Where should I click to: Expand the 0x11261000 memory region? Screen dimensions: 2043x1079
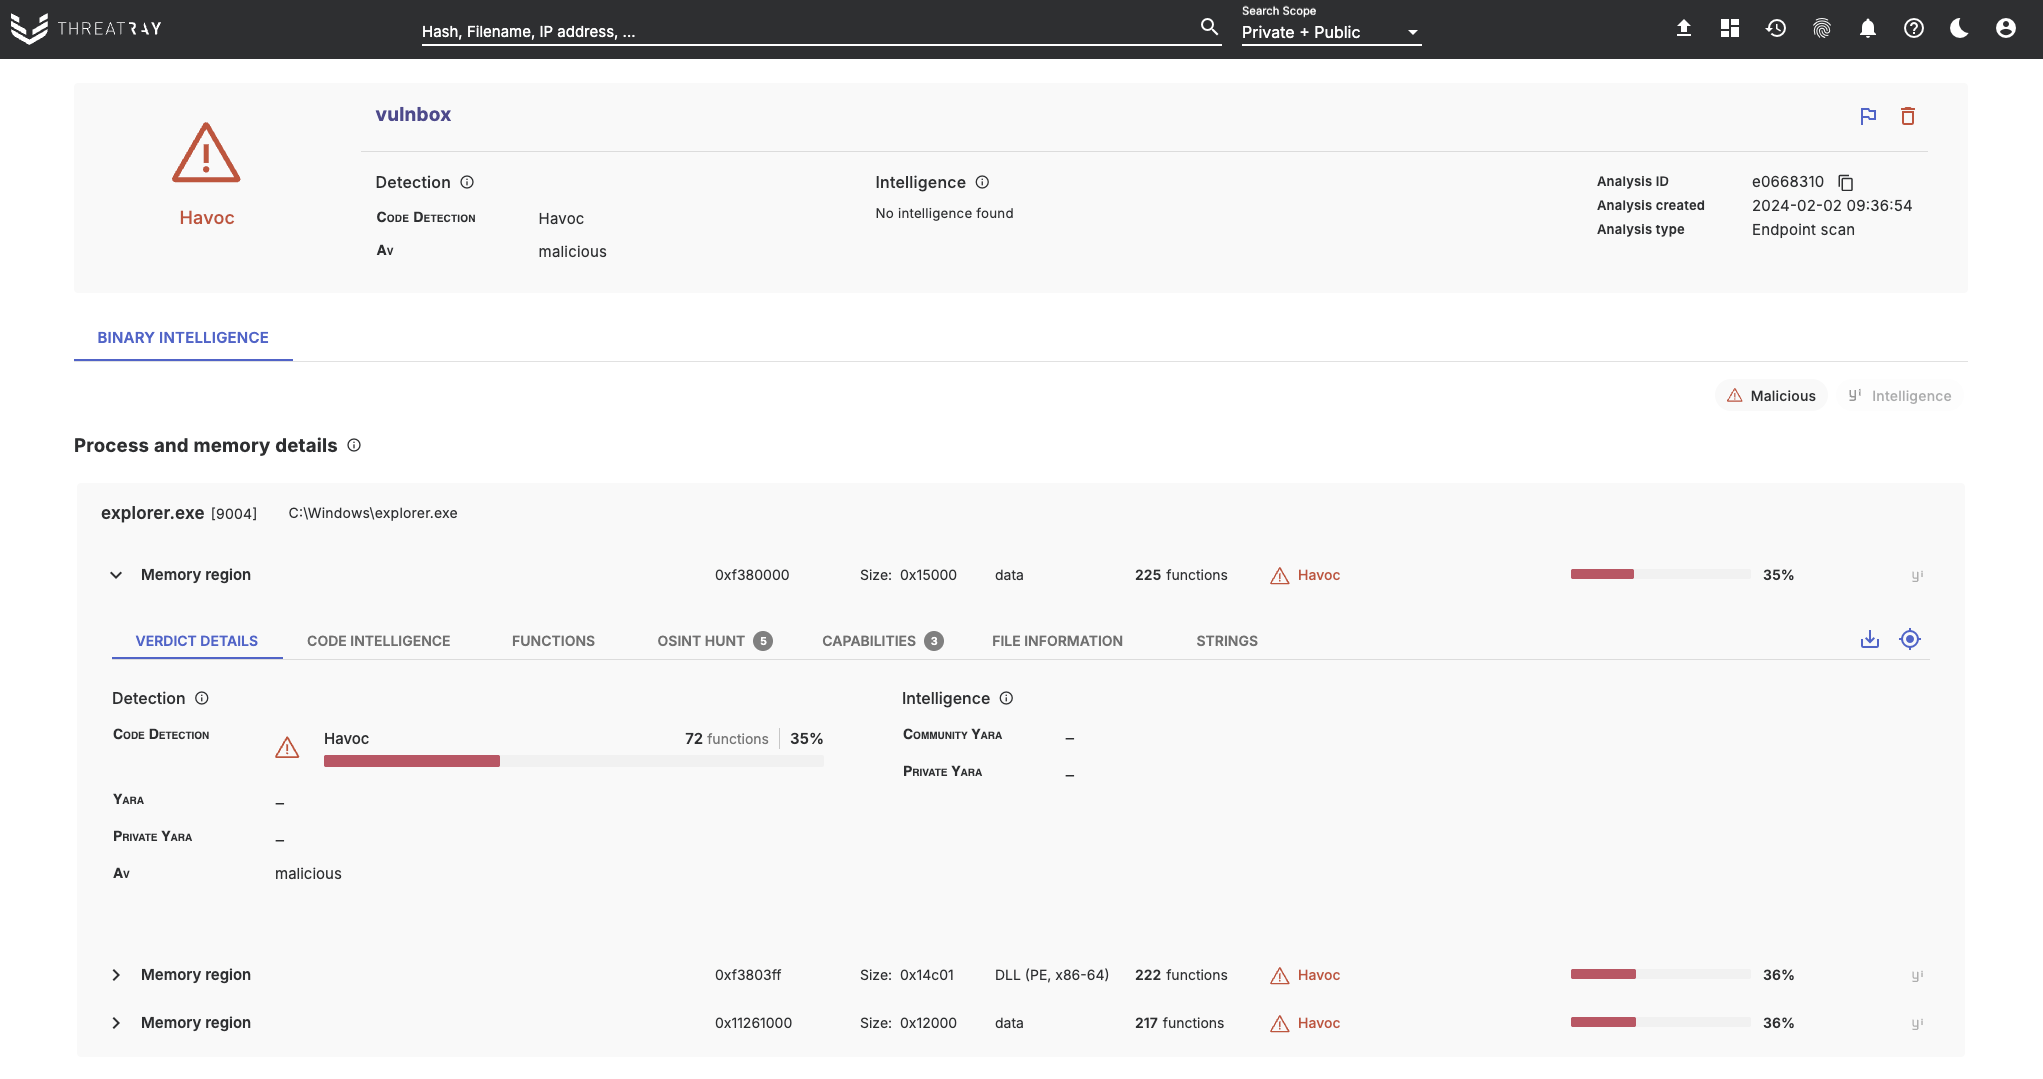click(x=116, y=1023)
